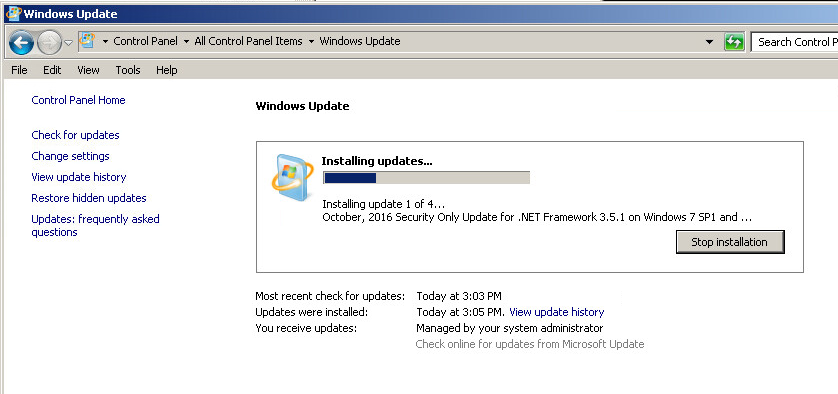Go to Control Panel Home

79,100
